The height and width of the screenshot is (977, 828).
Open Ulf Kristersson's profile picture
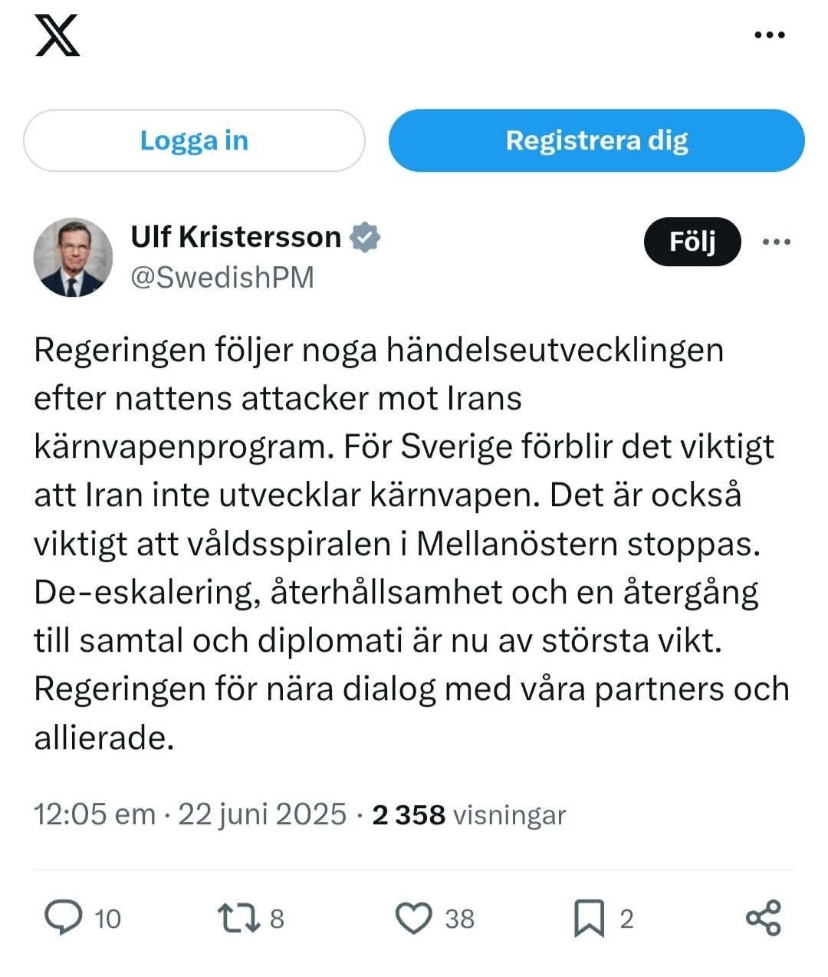tap(73, 257)
